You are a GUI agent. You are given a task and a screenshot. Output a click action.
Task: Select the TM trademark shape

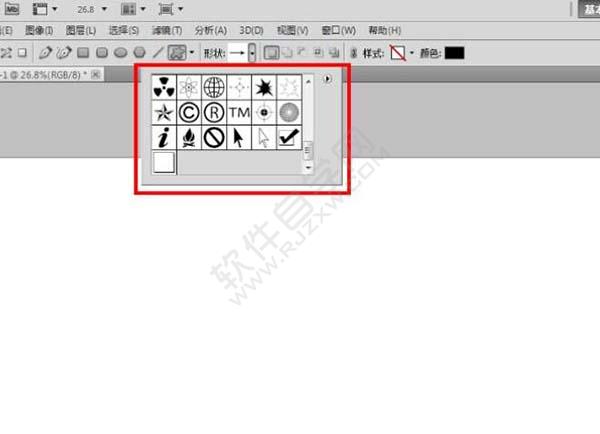(239, 113)
